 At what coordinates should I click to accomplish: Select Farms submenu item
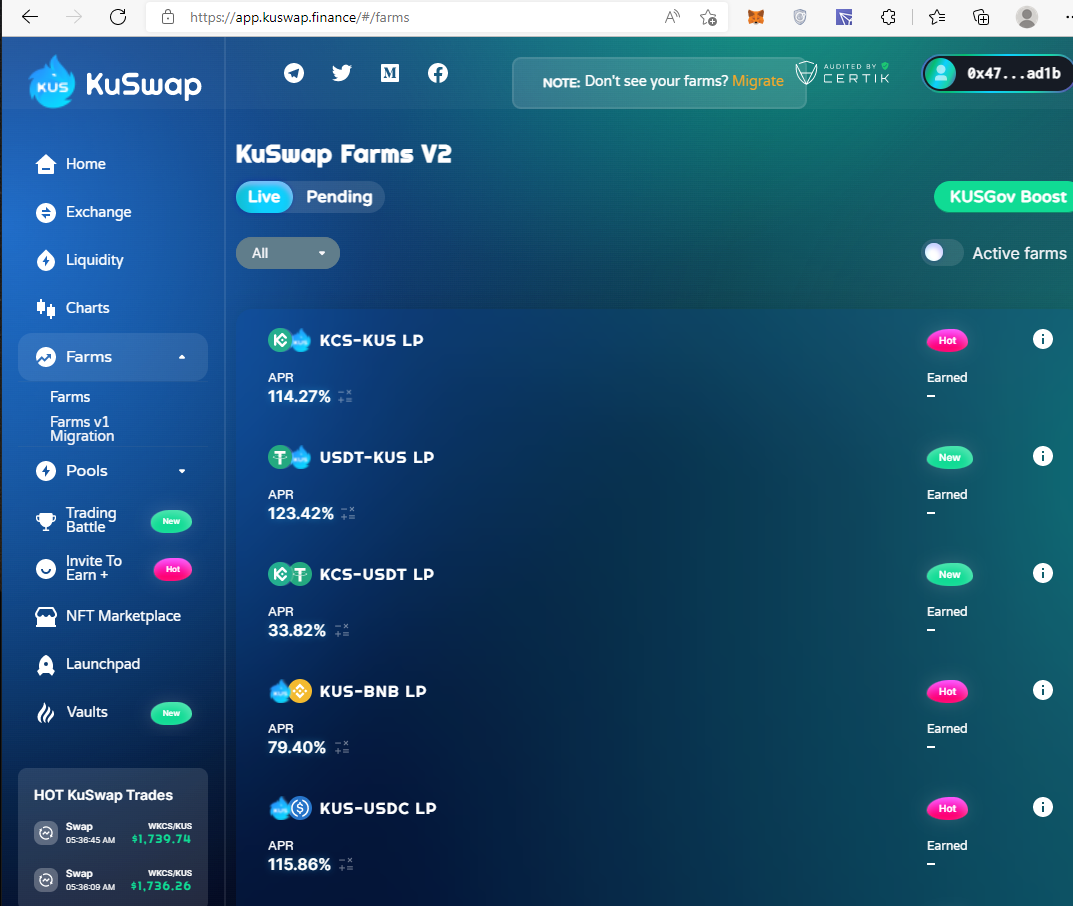click(70, 397)
